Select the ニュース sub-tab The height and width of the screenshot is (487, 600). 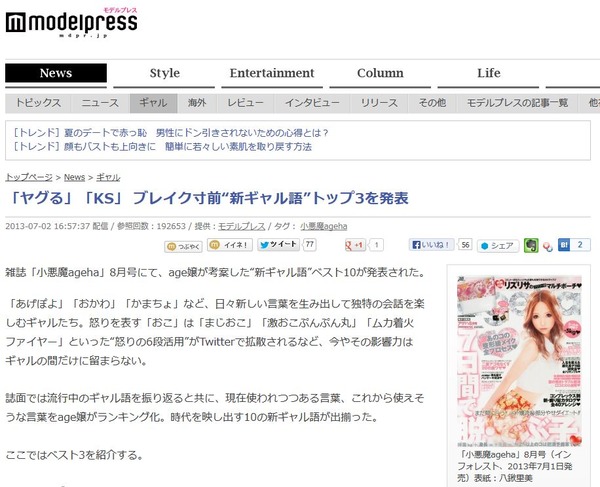pos(100,103)
